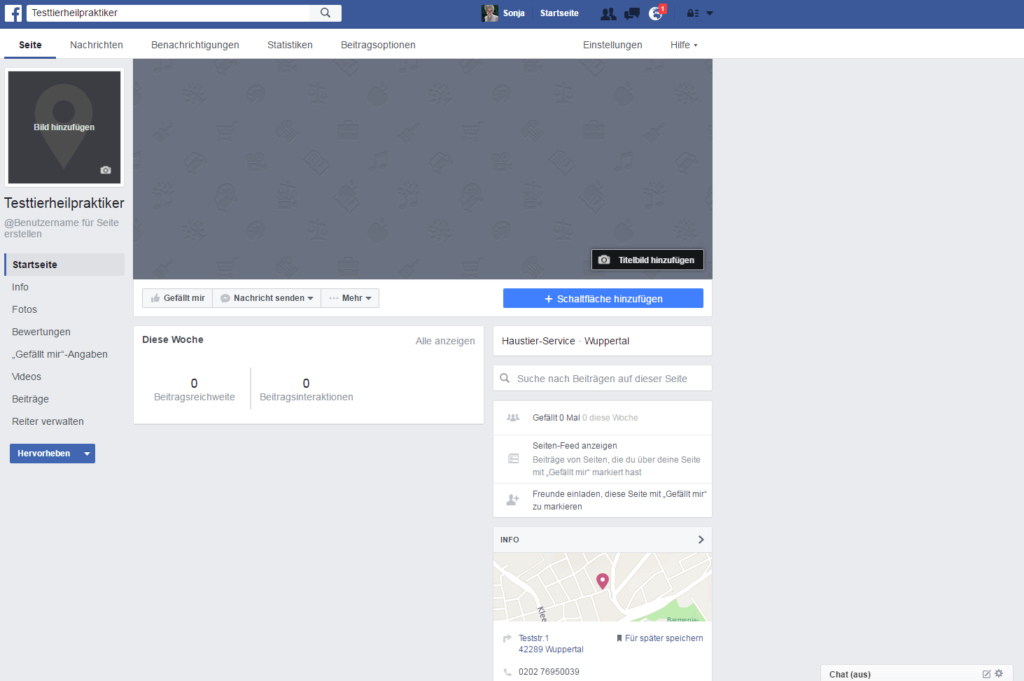
Task: Click Bild hinzufügen profile picture placeholder
Action: [x=64, y=127]
